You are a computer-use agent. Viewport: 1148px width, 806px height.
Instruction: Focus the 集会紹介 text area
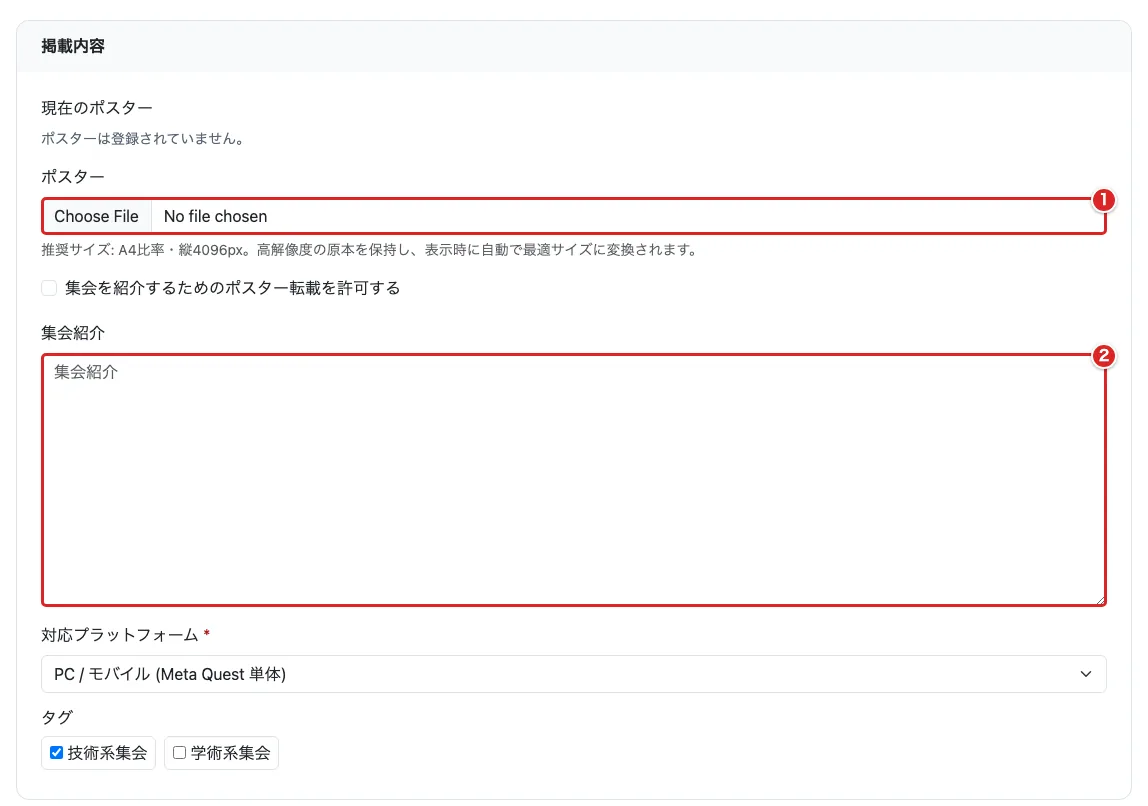(574, 480)
